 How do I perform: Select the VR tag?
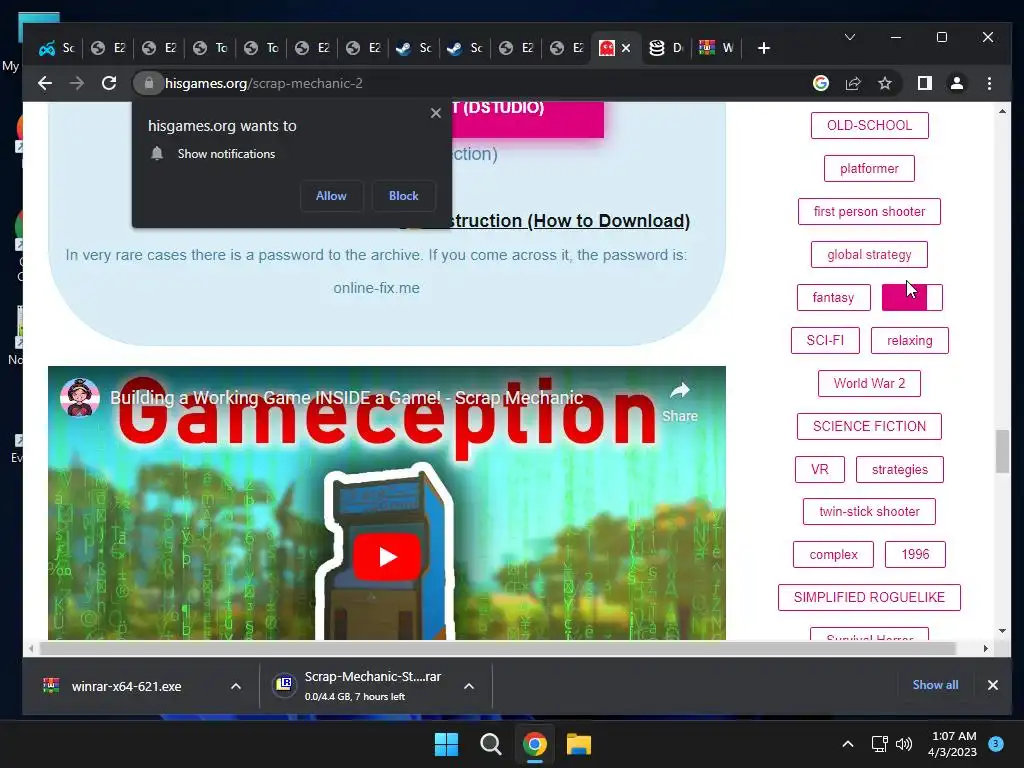point(820,470)
